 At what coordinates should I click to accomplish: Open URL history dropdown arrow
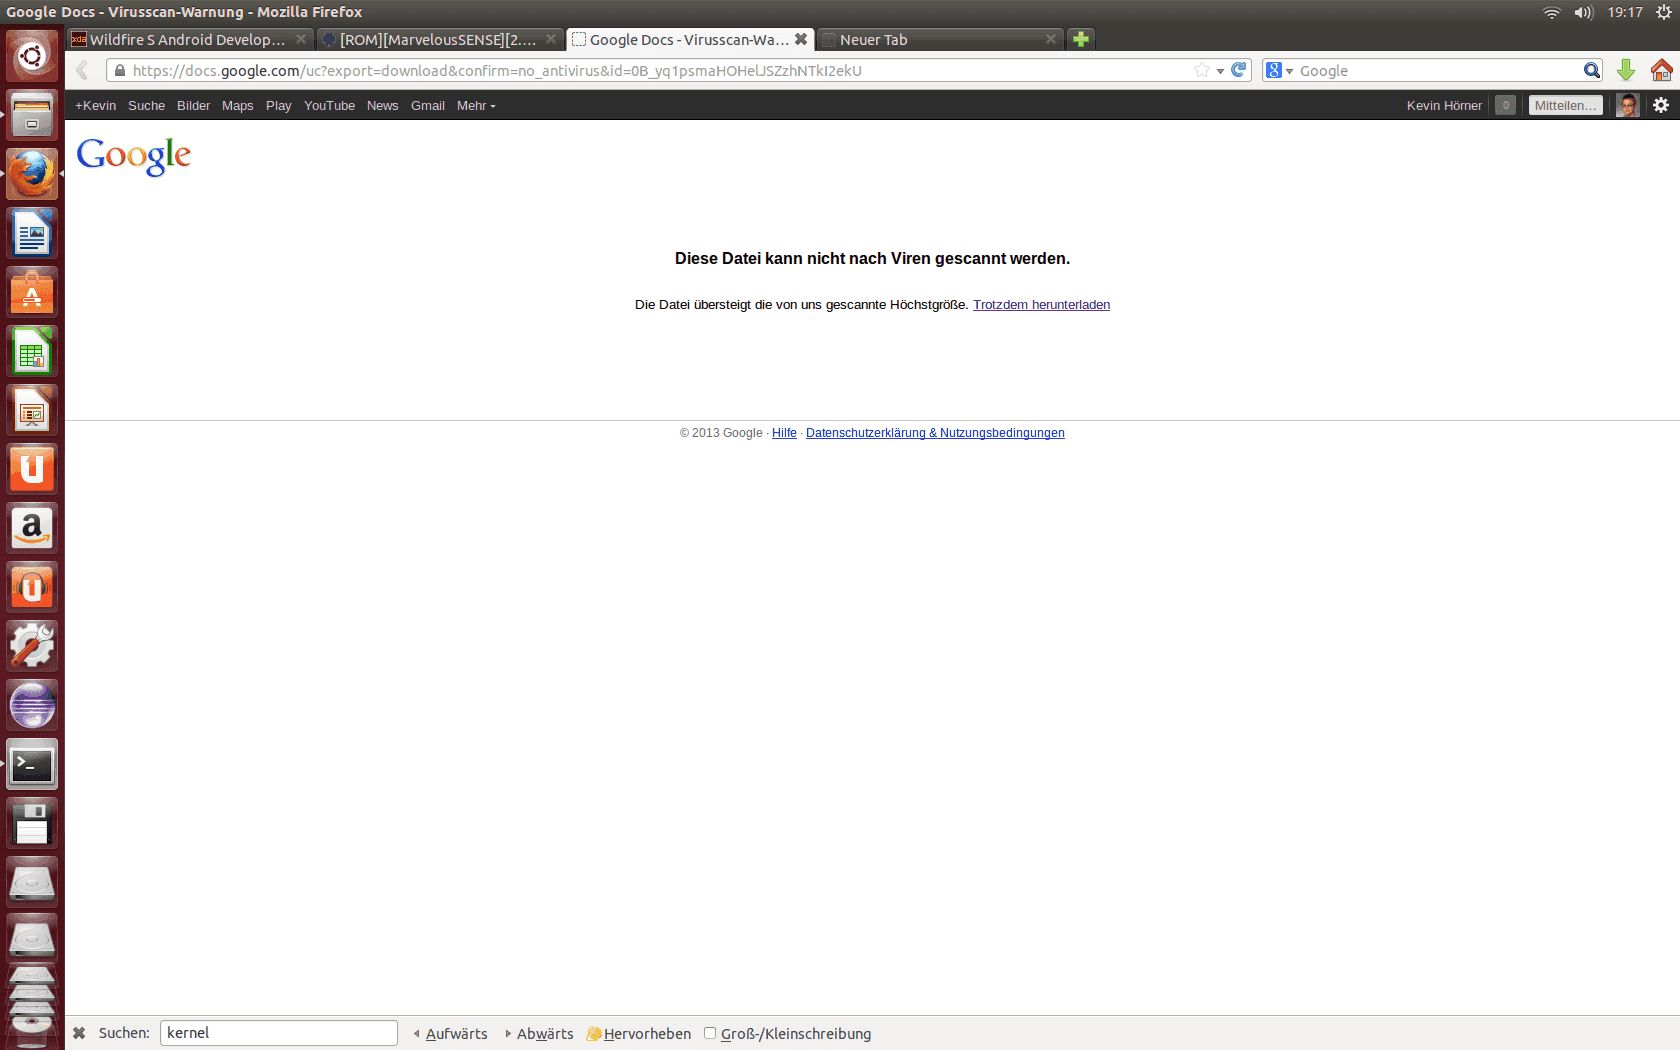tap(1220, 71)
